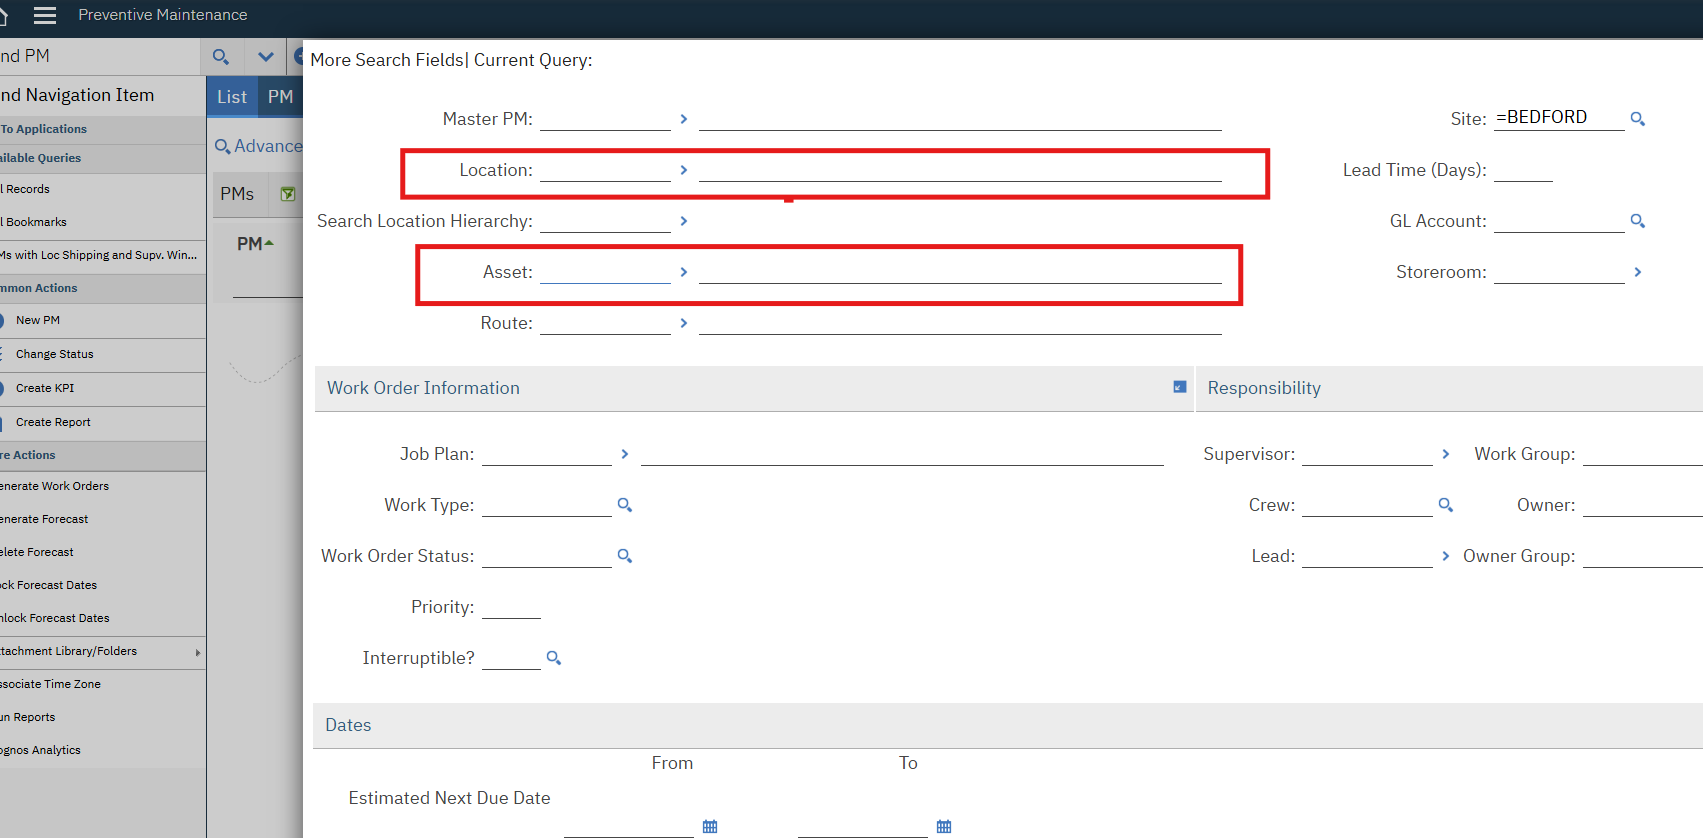Click into the Asset description field
Image resolution: width=1703 pixels, height=838 pixels.
(960, 272)
